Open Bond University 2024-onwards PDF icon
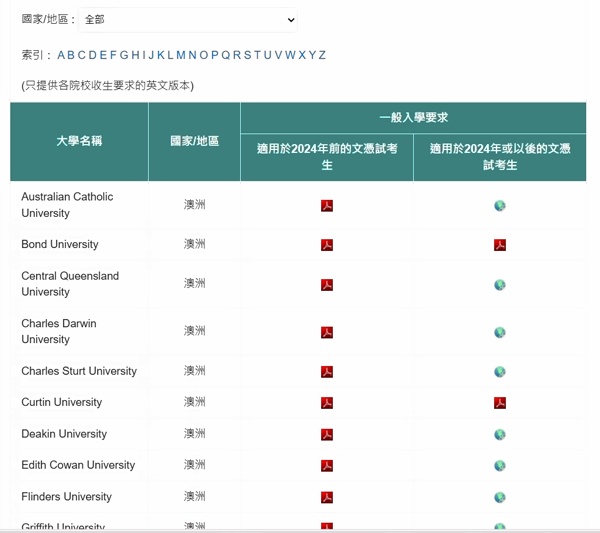This screenshot has height=533, width=600. click(x=500, y=244)
